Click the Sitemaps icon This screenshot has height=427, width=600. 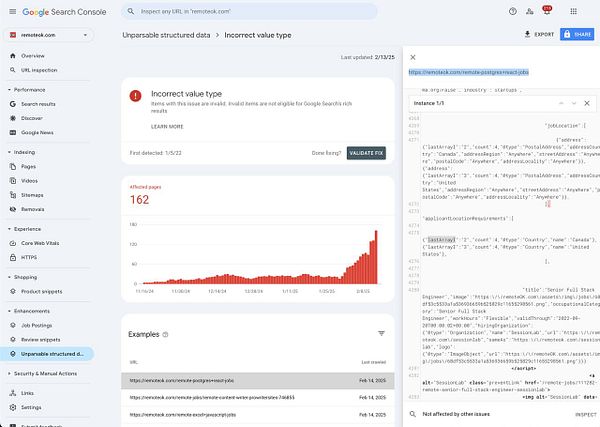pyautogui.click(x=13, y=195)
